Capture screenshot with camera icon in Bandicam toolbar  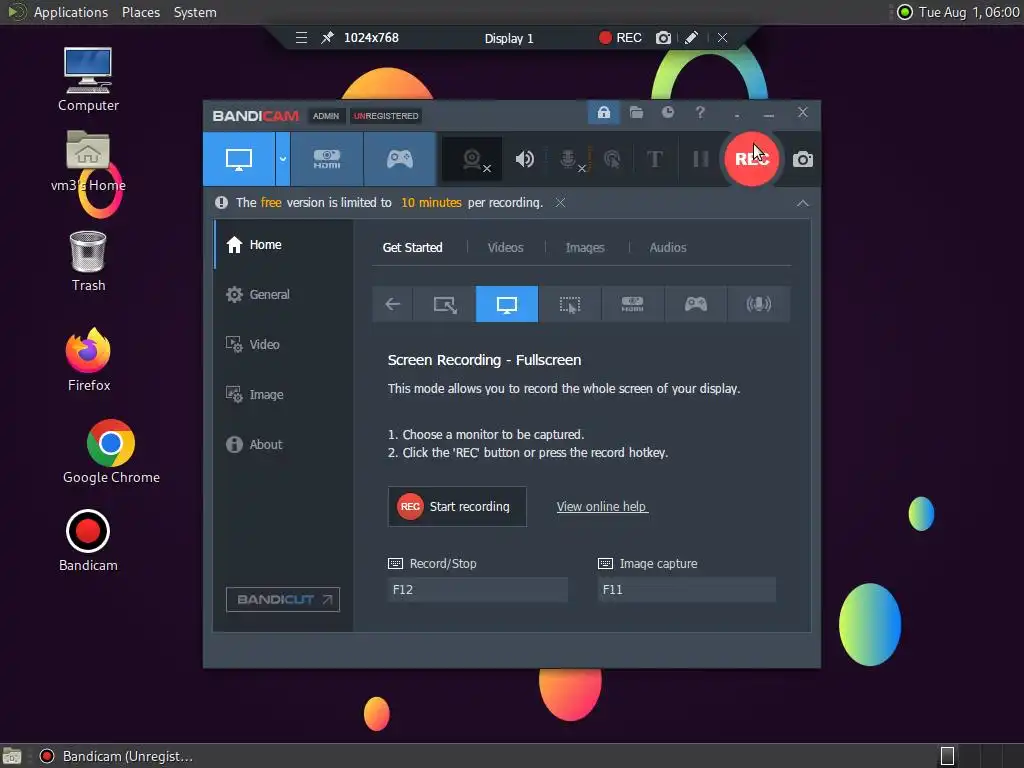click(x=803, y=159)
